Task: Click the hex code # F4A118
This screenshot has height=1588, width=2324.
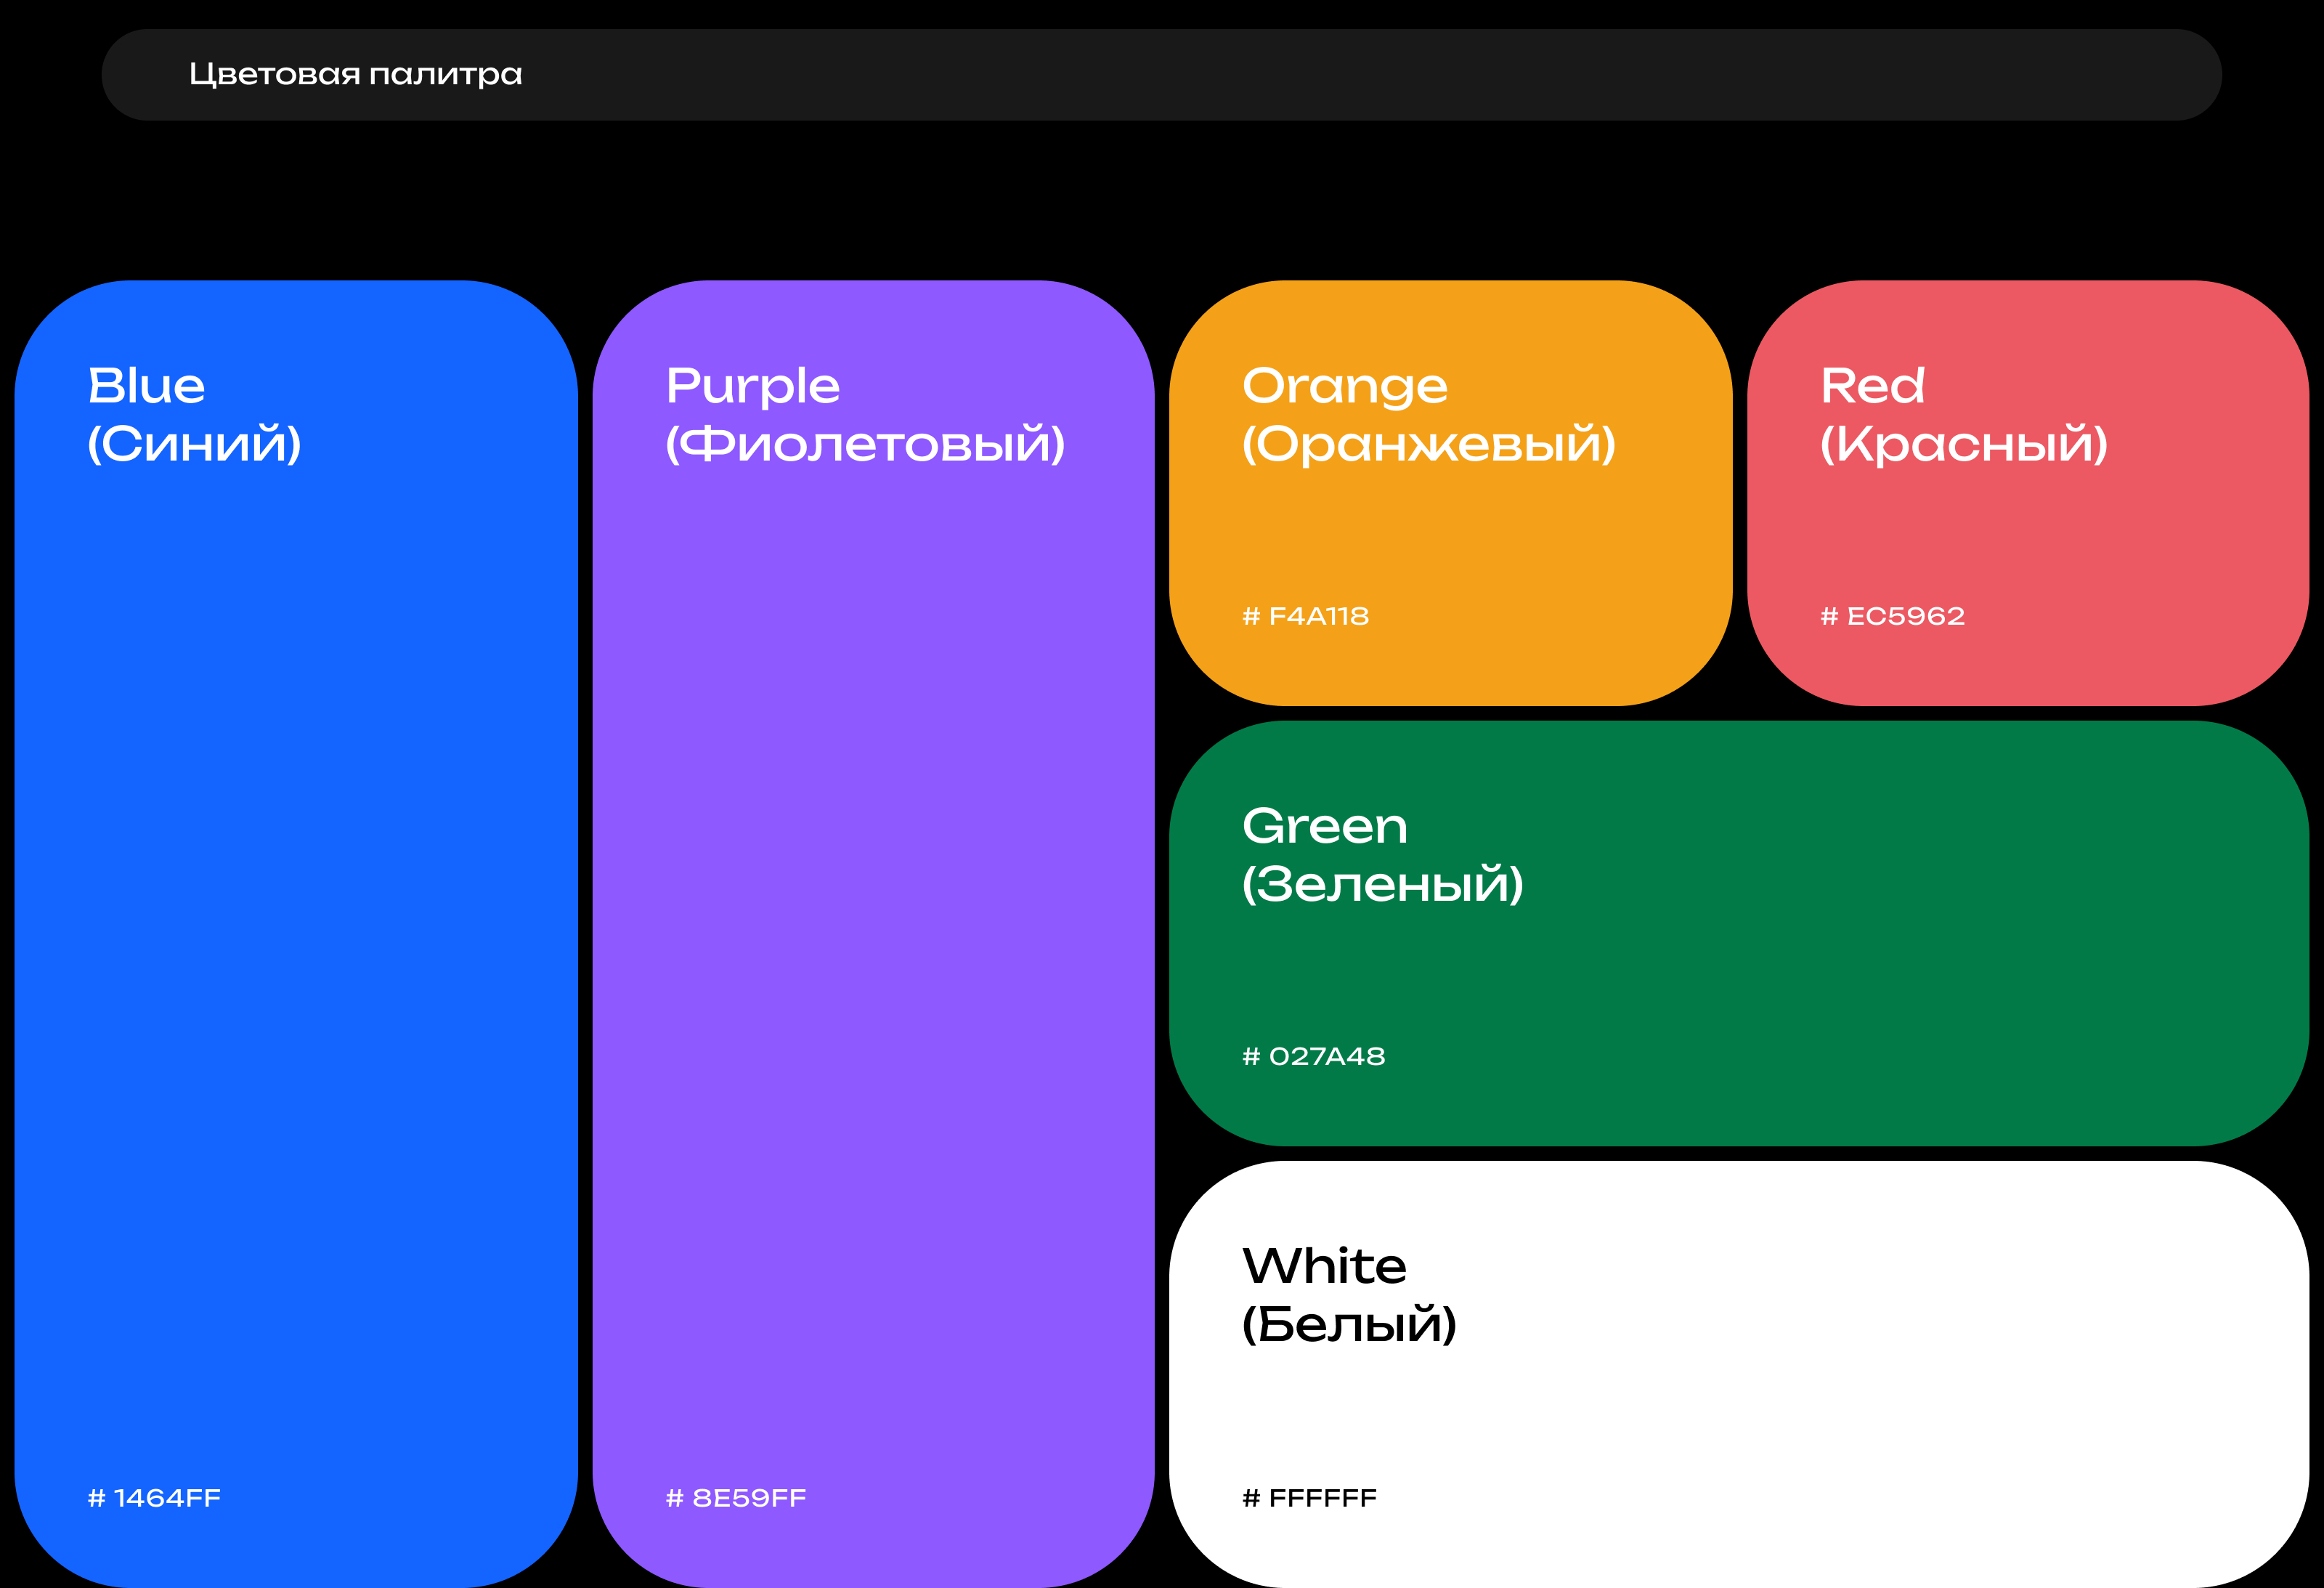Action: click(1305, 616)
